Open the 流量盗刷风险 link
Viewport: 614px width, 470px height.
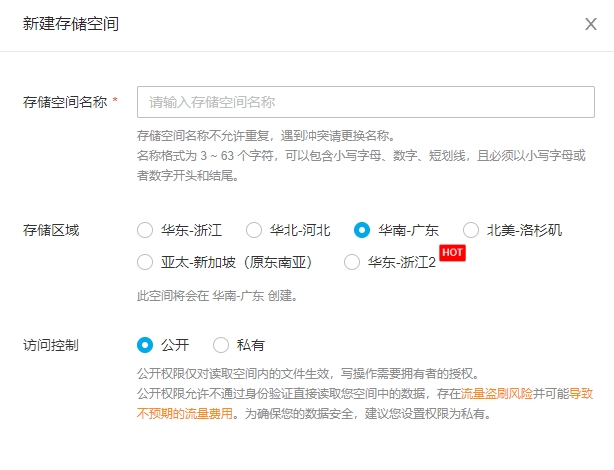click(502, 394)
